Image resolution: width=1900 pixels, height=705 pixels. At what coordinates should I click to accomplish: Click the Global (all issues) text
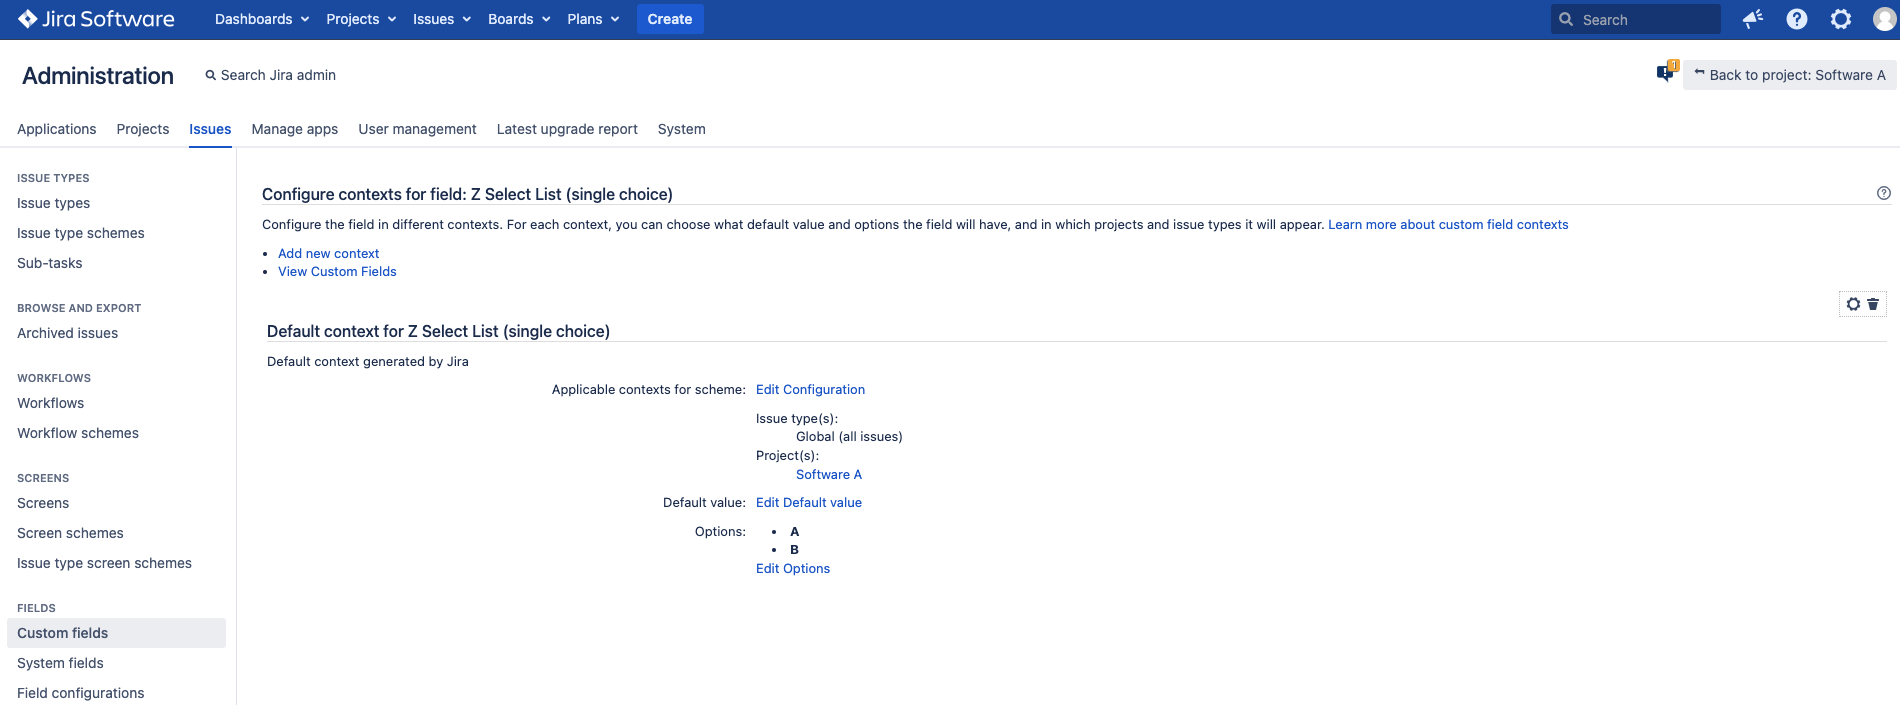(849, 437)
